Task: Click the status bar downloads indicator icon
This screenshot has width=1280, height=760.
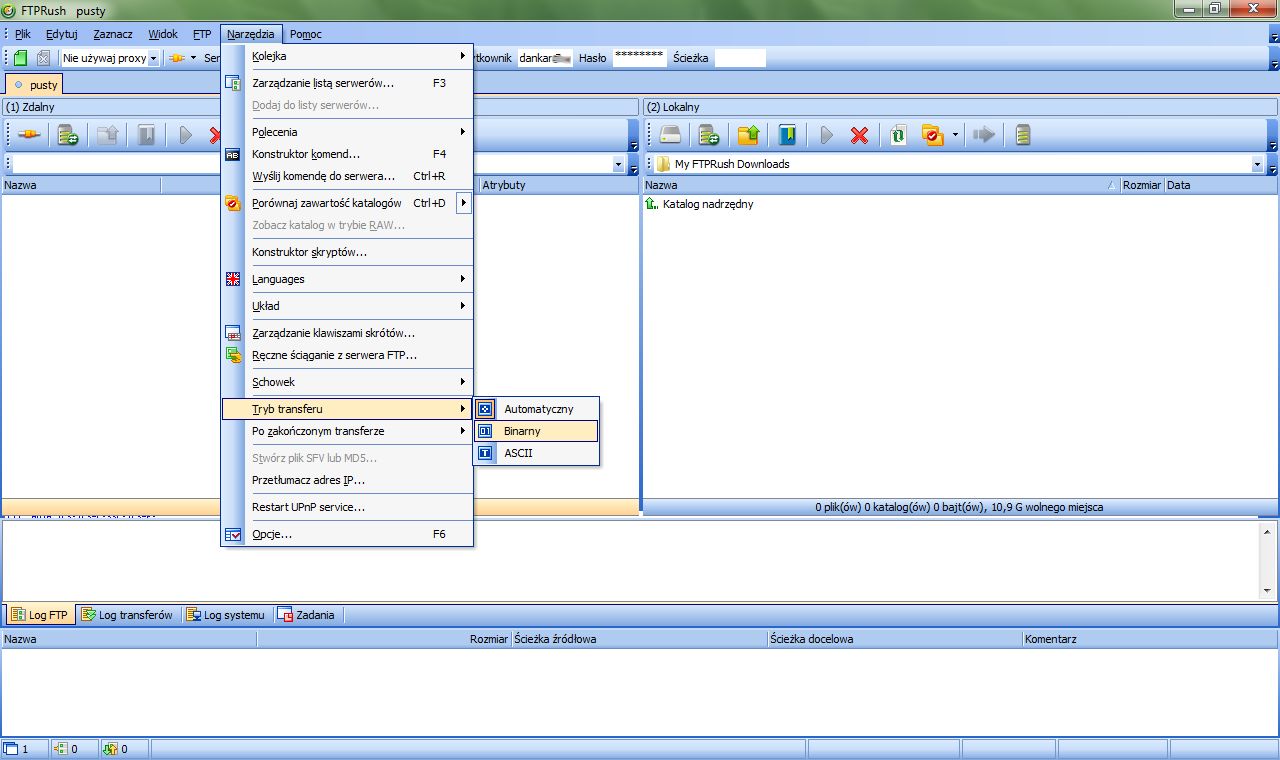Action: point(60,748)
